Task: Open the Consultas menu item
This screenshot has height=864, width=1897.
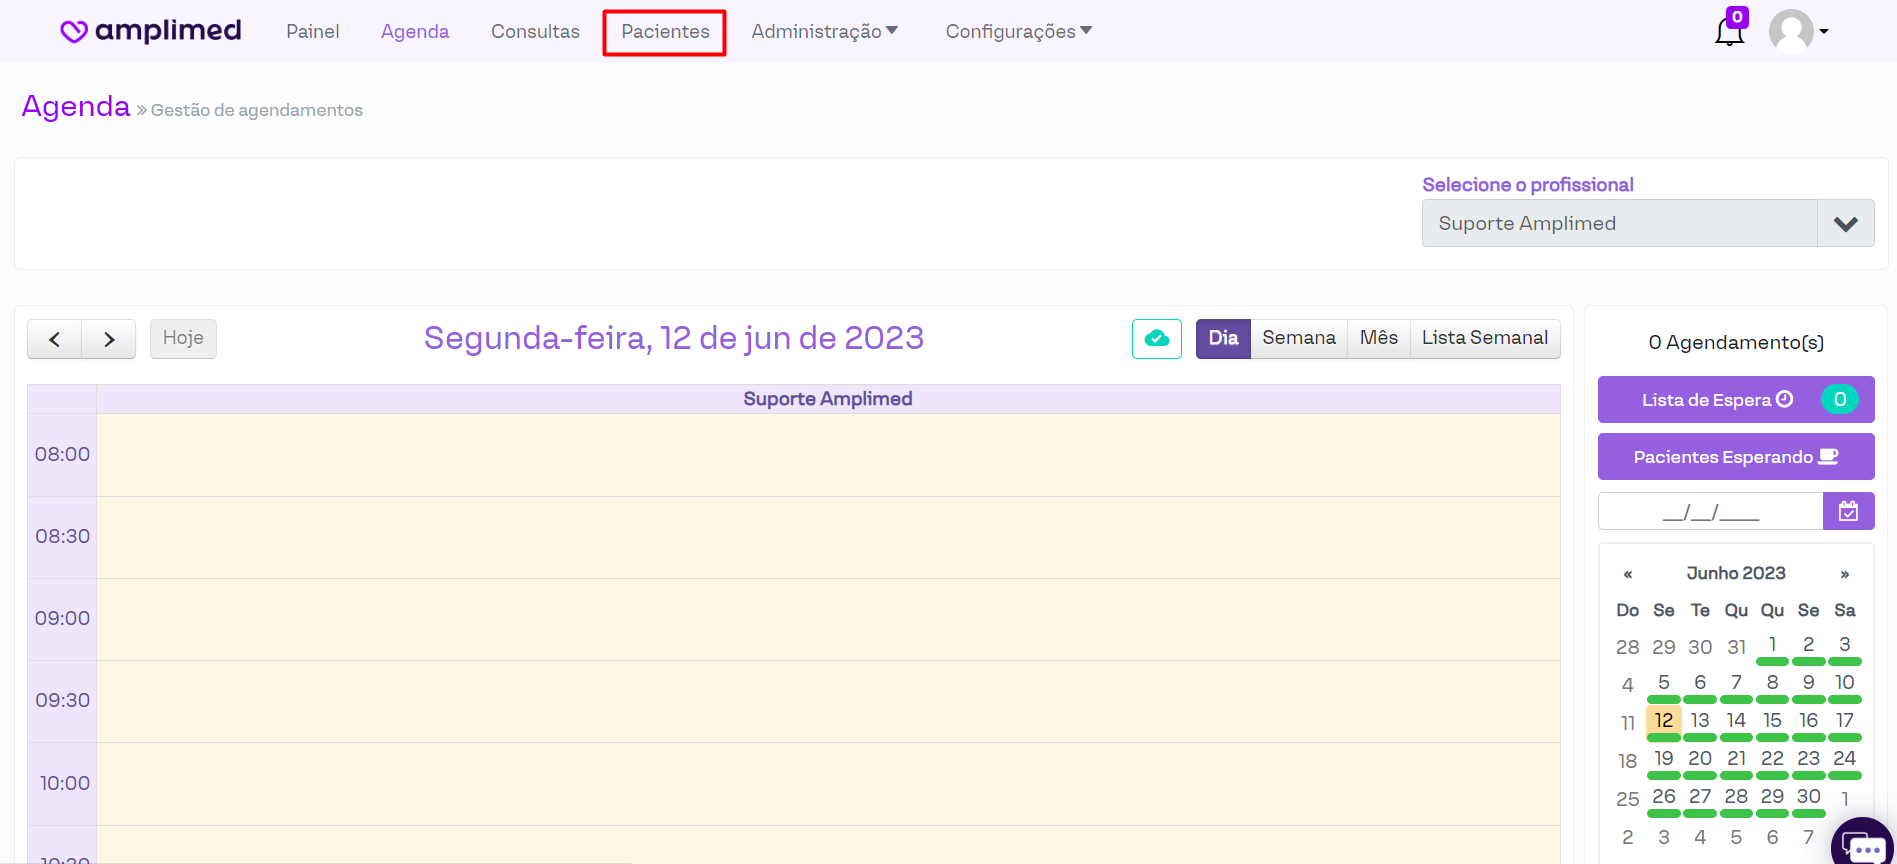Action: 535,31
